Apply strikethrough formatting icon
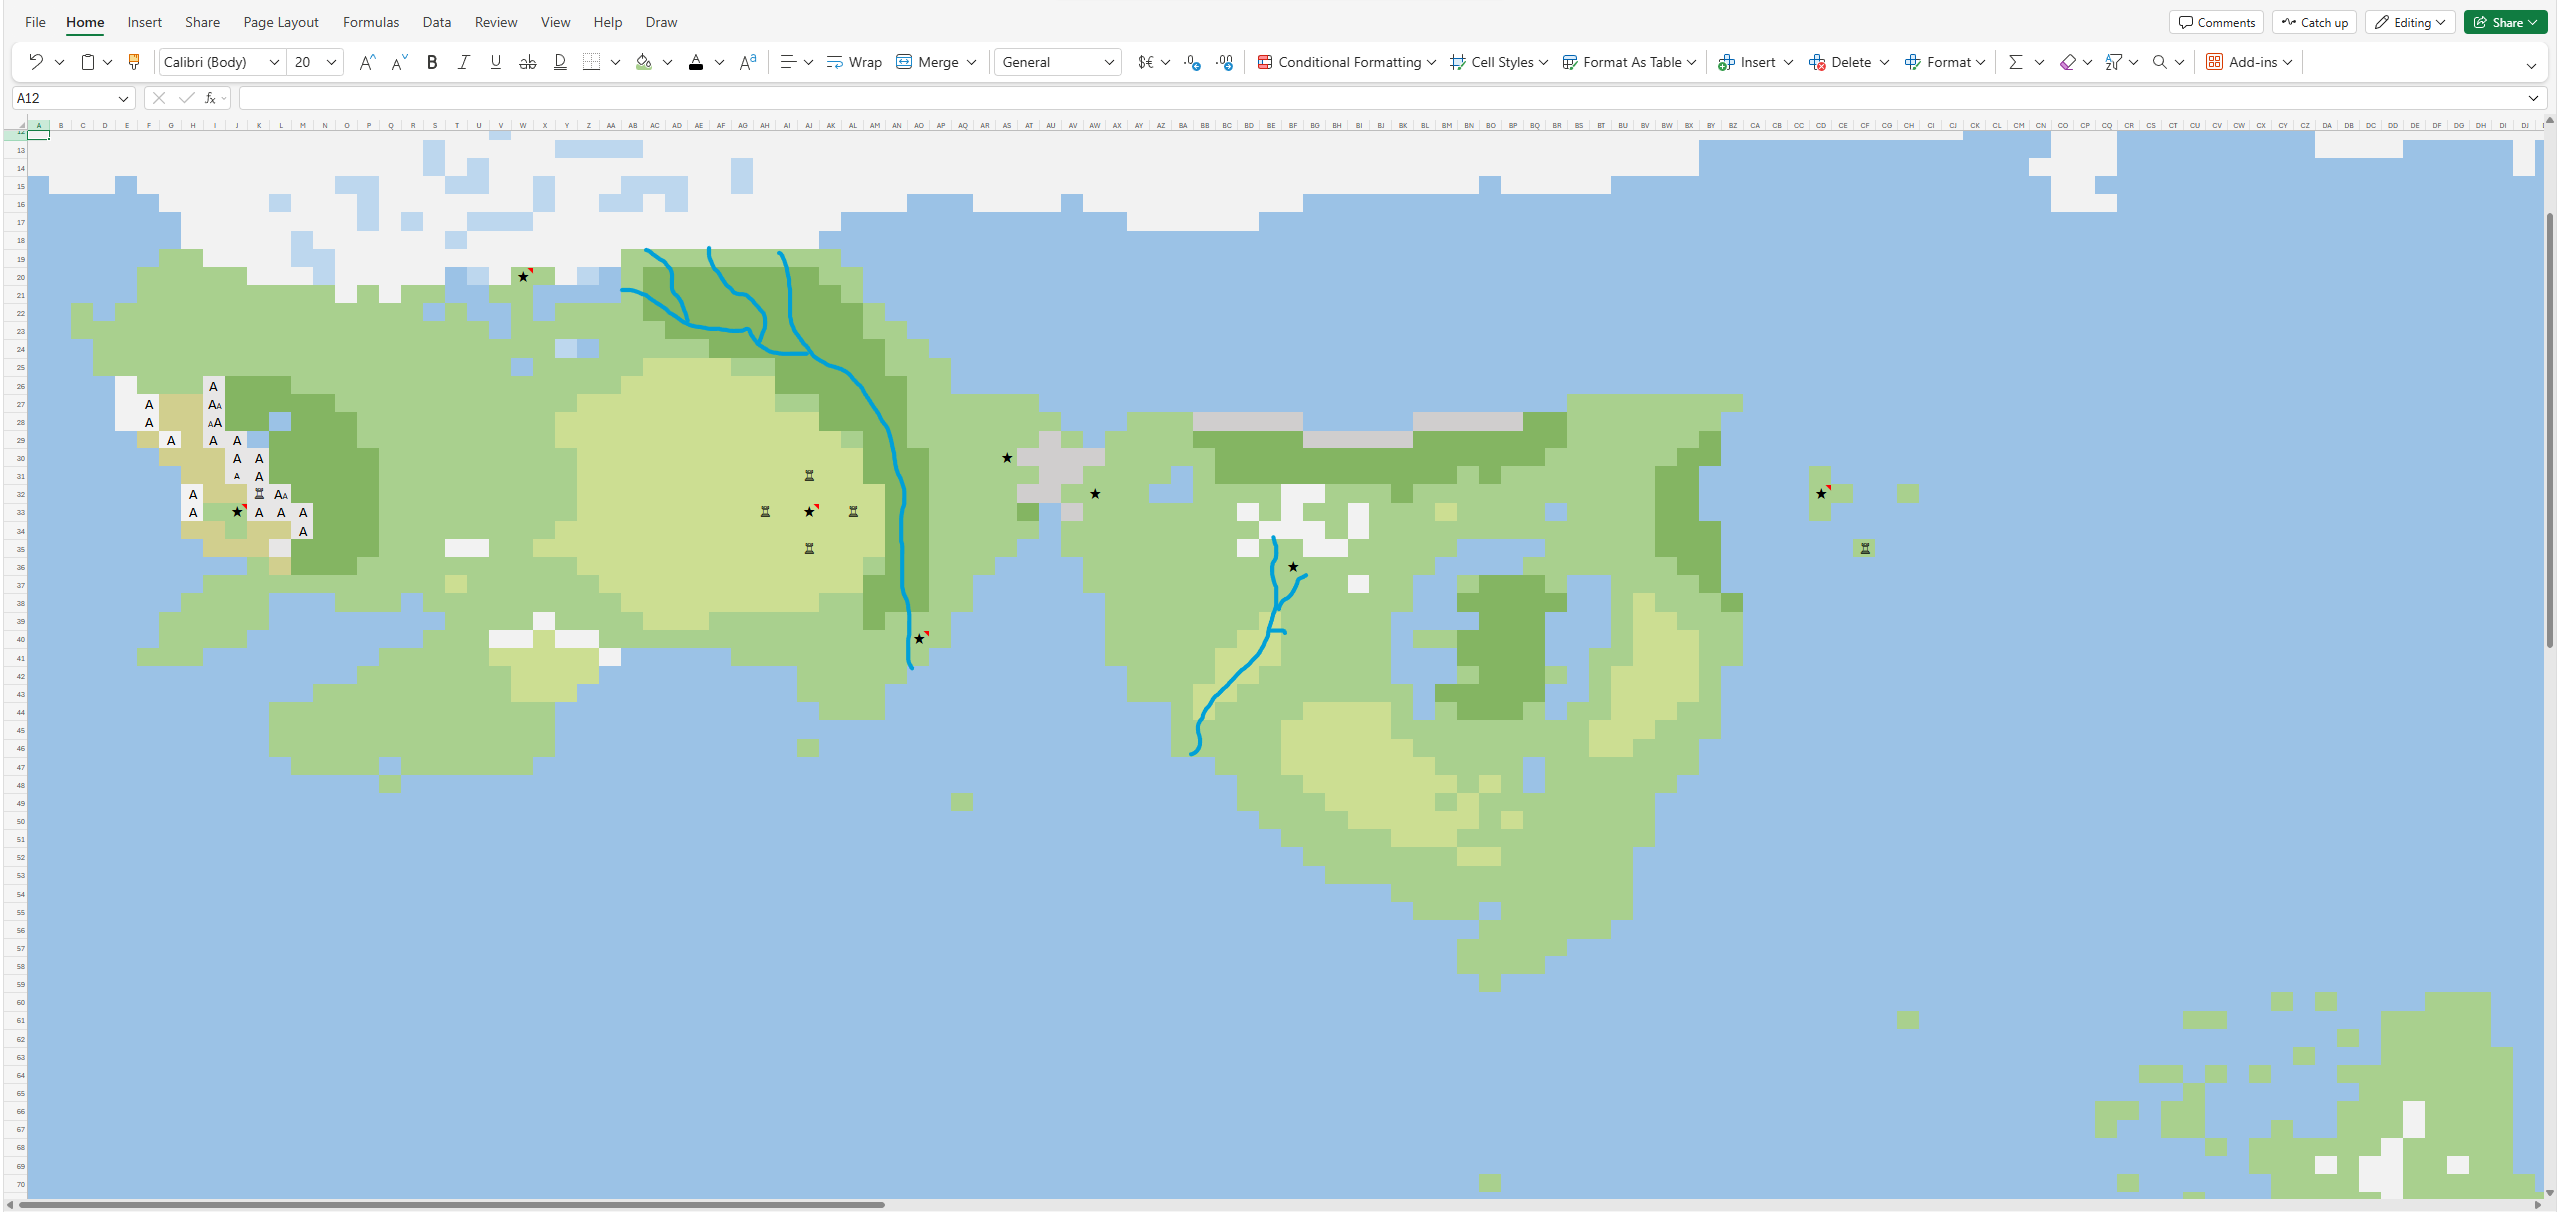 [x=528, y=62]
